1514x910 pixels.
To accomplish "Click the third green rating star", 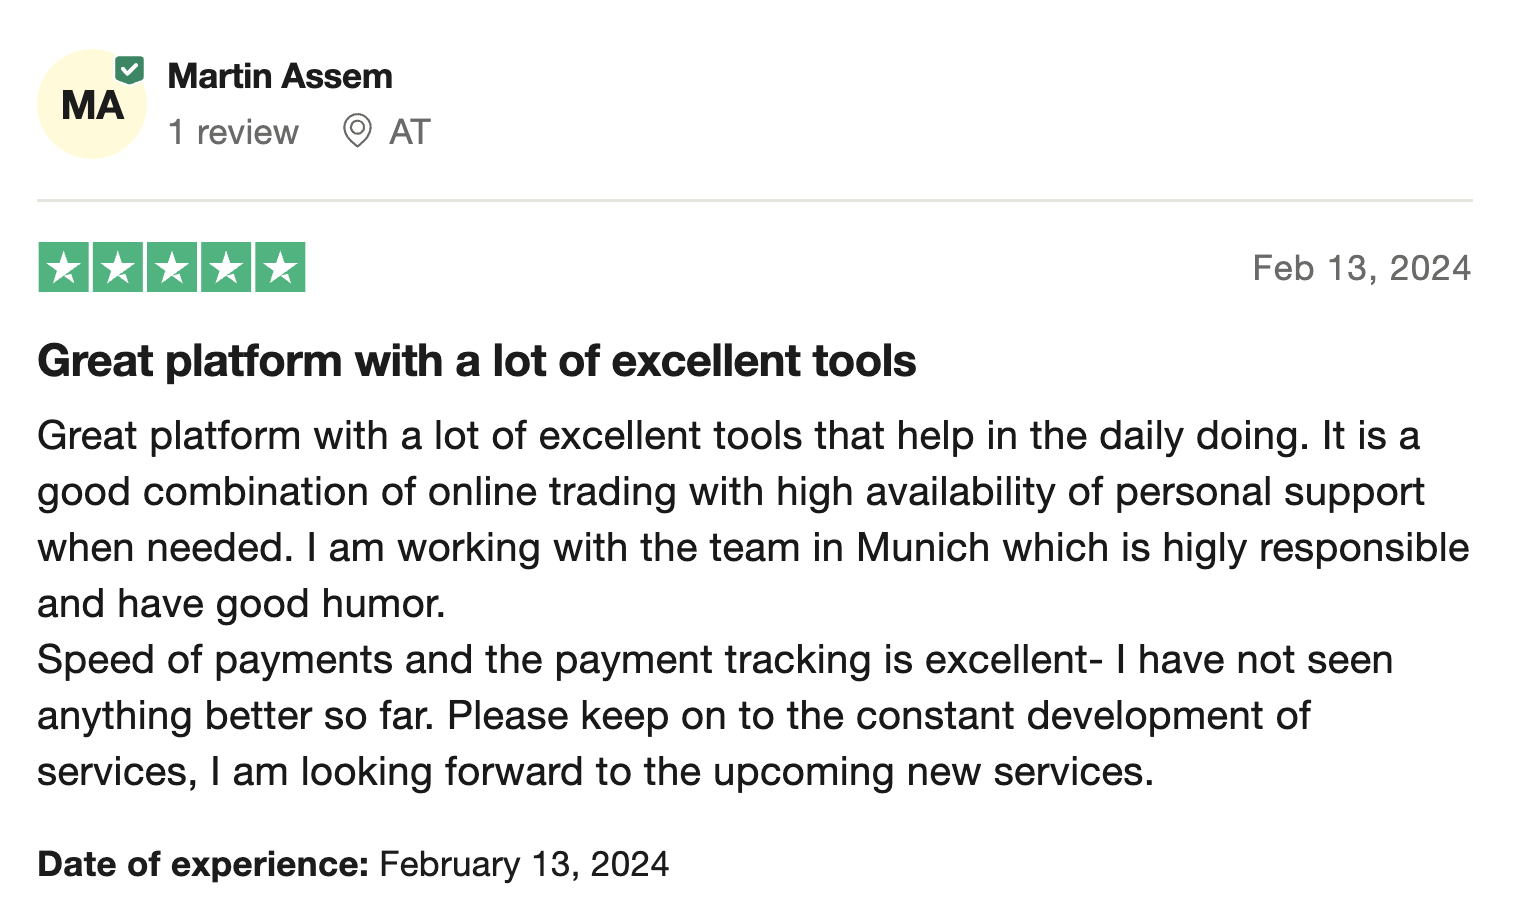I will (172, 268).
